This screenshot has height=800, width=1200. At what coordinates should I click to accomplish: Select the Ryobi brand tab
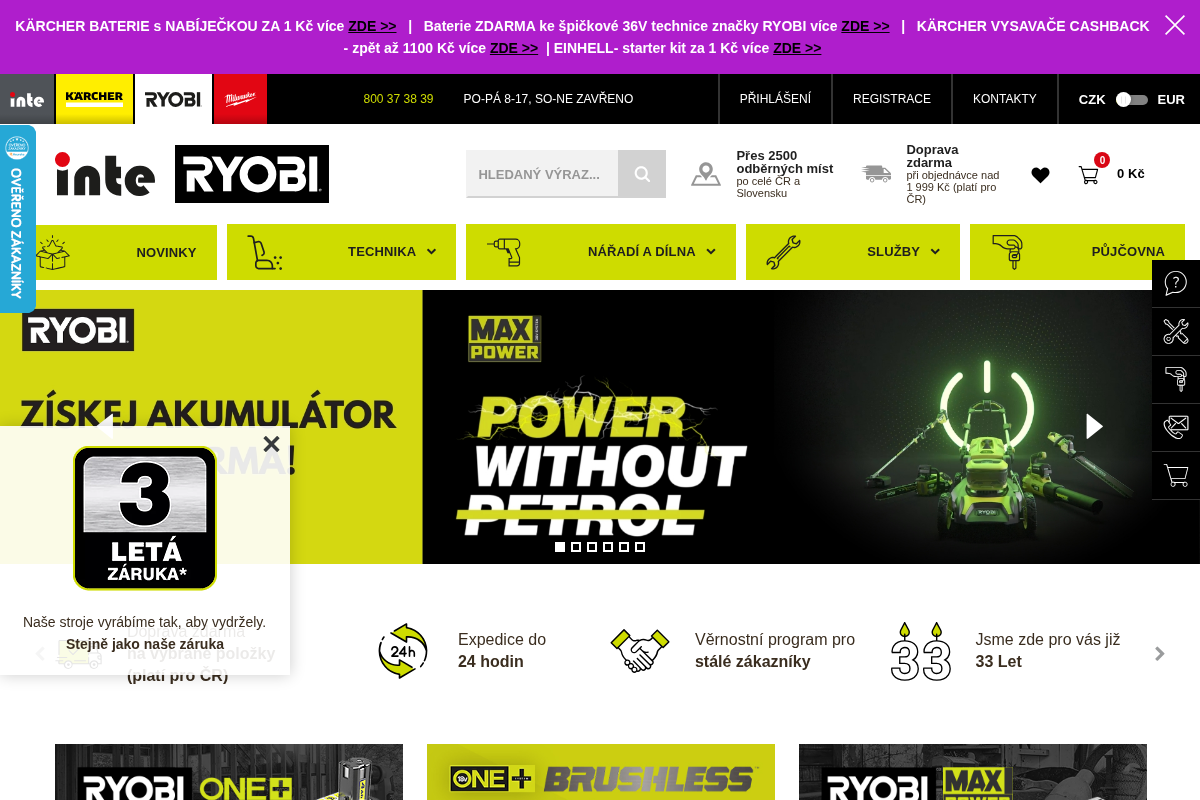pyautogui.click(x=173, y=99)
